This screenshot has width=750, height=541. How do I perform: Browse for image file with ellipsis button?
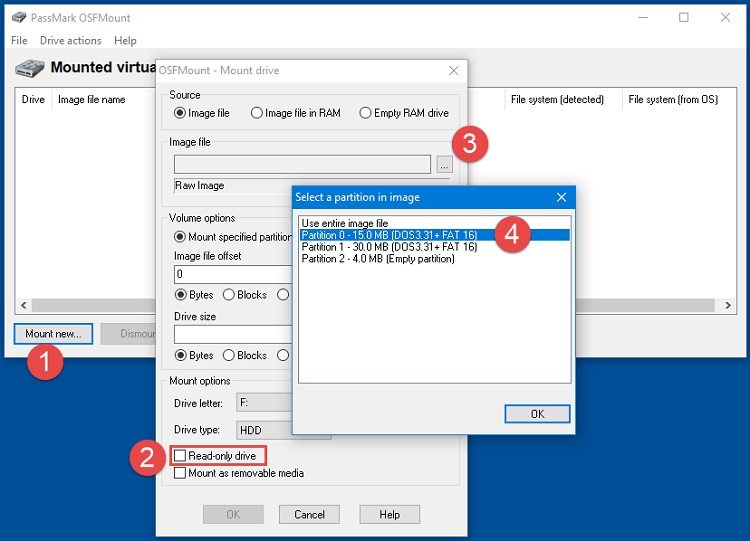click(x=444, y=165)
